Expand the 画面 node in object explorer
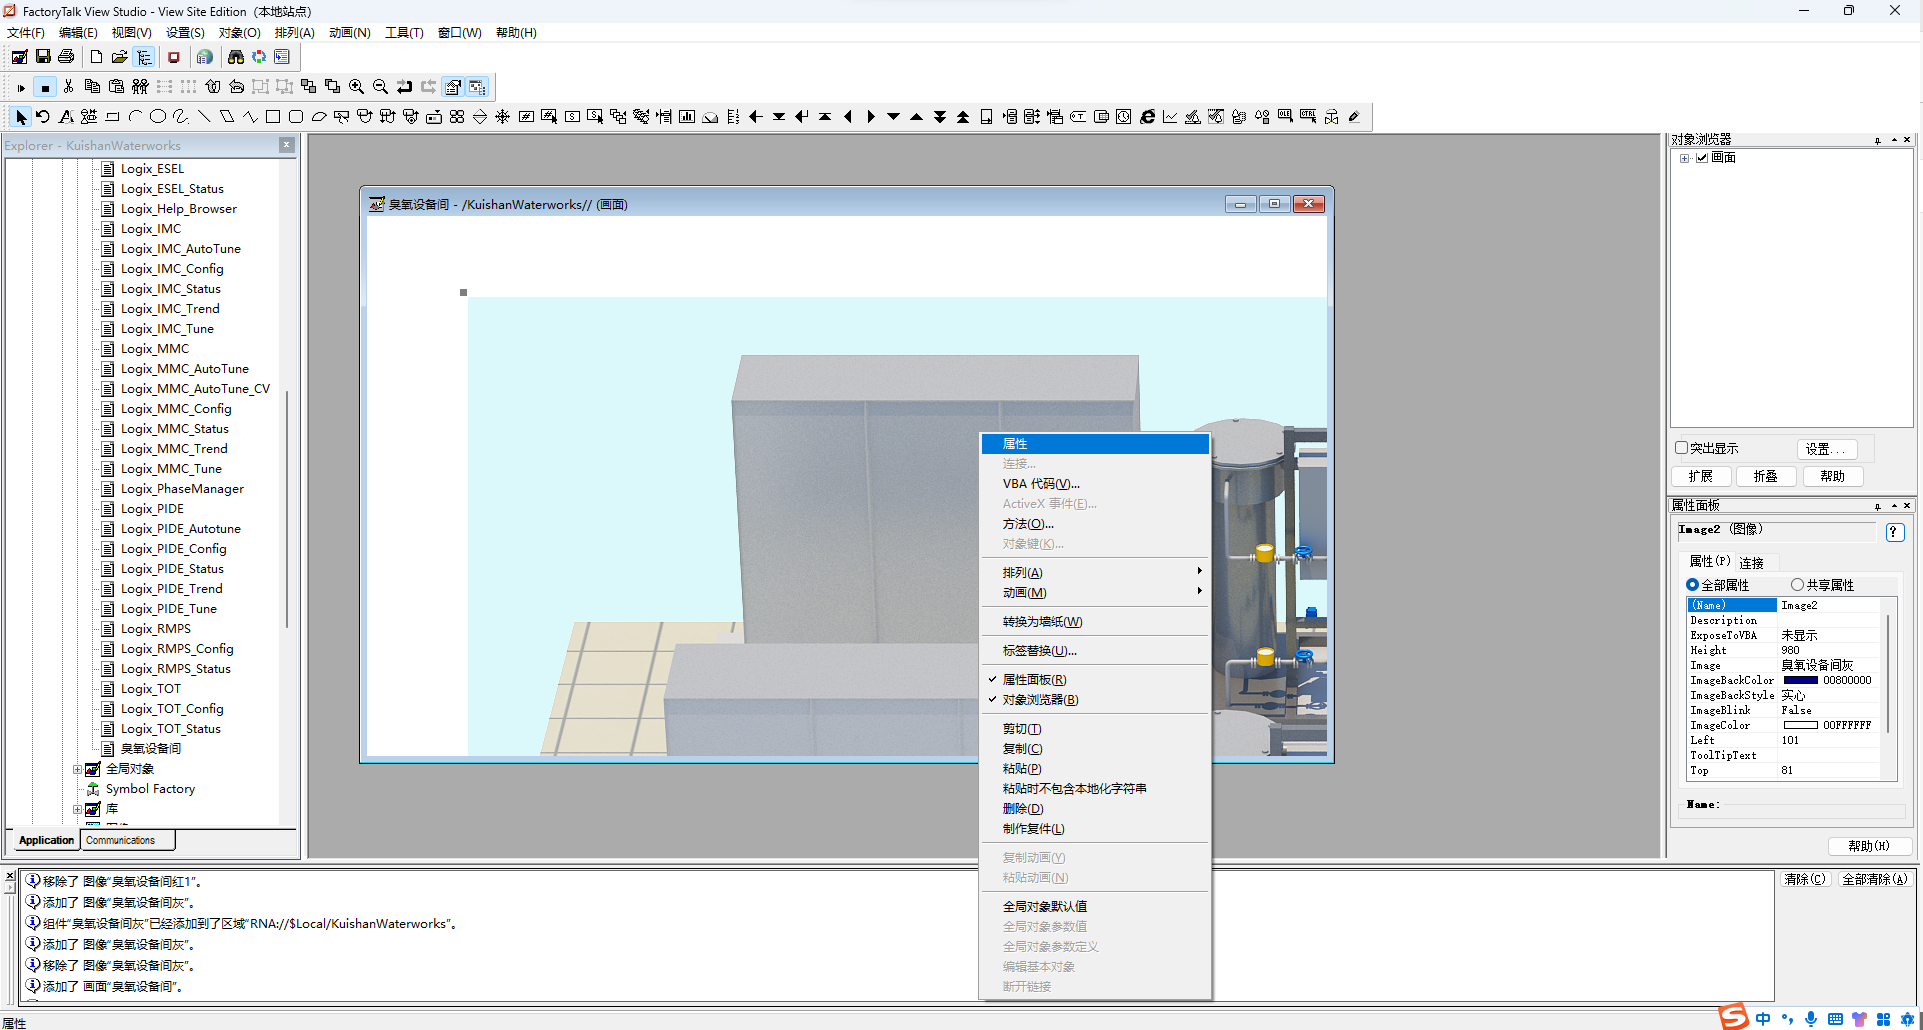 1685,158
